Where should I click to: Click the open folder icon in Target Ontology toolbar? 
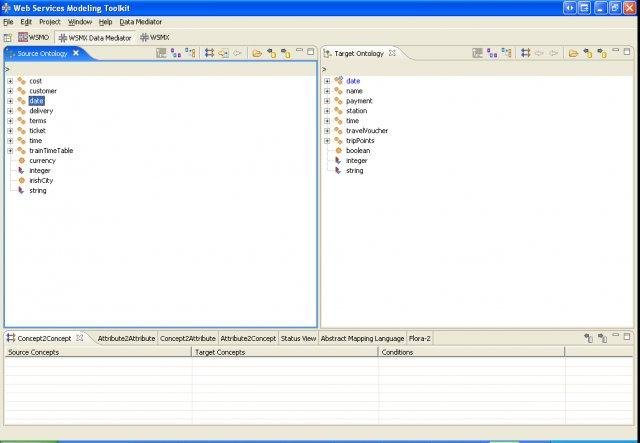[573, 53]
